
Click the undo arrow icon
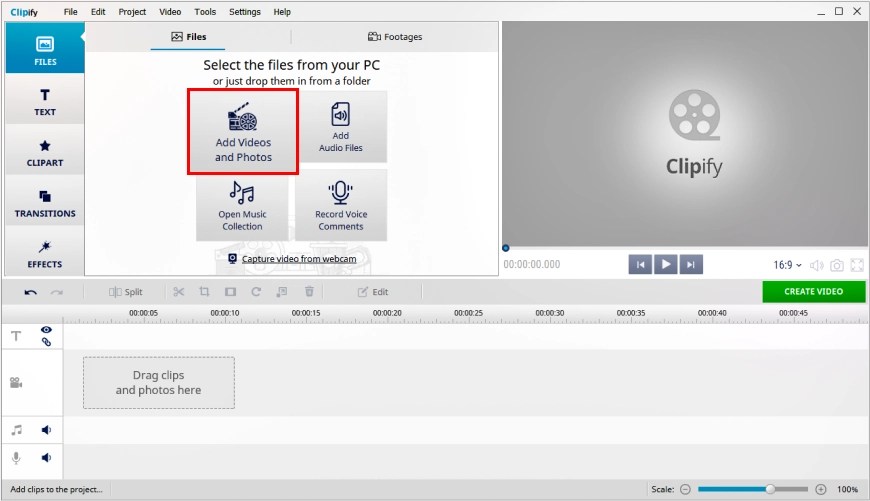coord(31,292)
